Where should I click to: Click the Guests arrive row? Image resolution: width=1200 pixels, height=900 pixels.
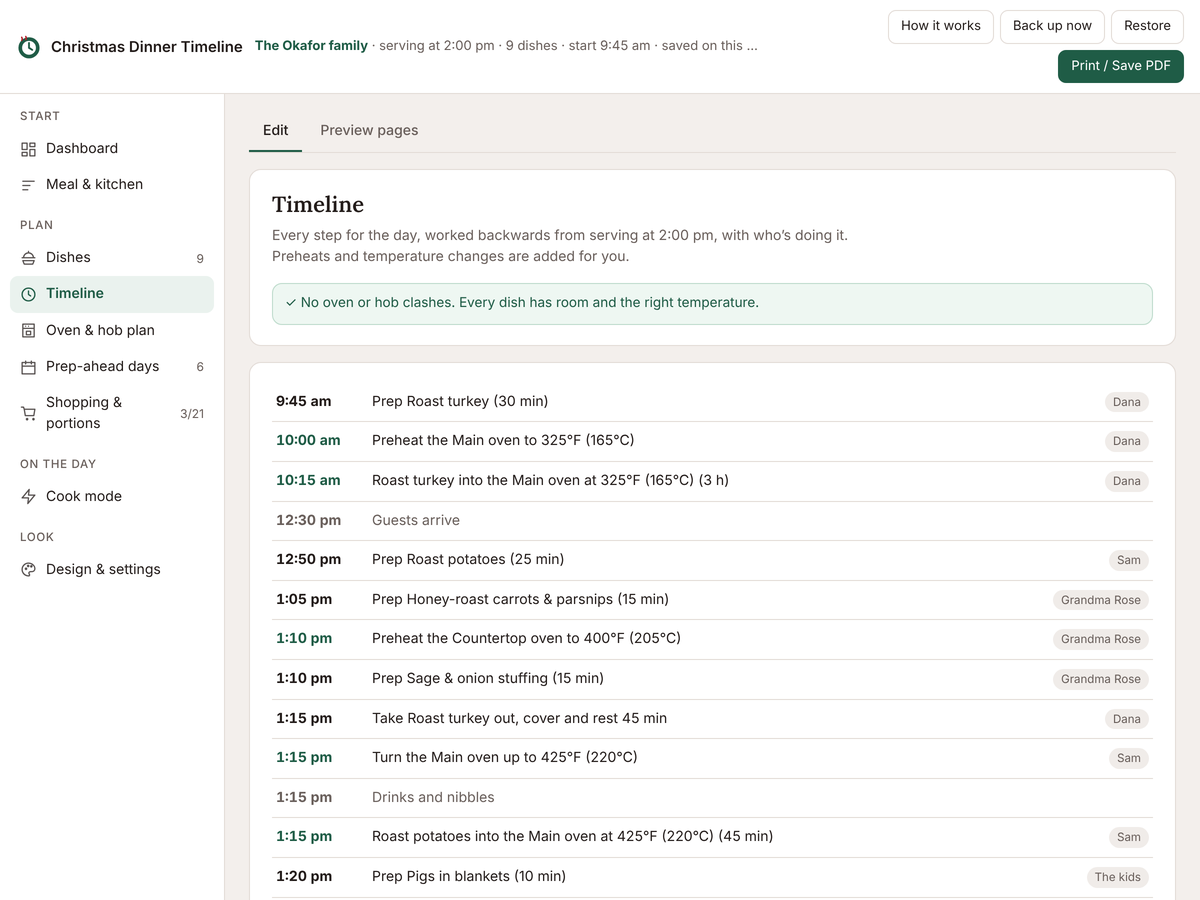pyautogui.click(x=712, y=521)
